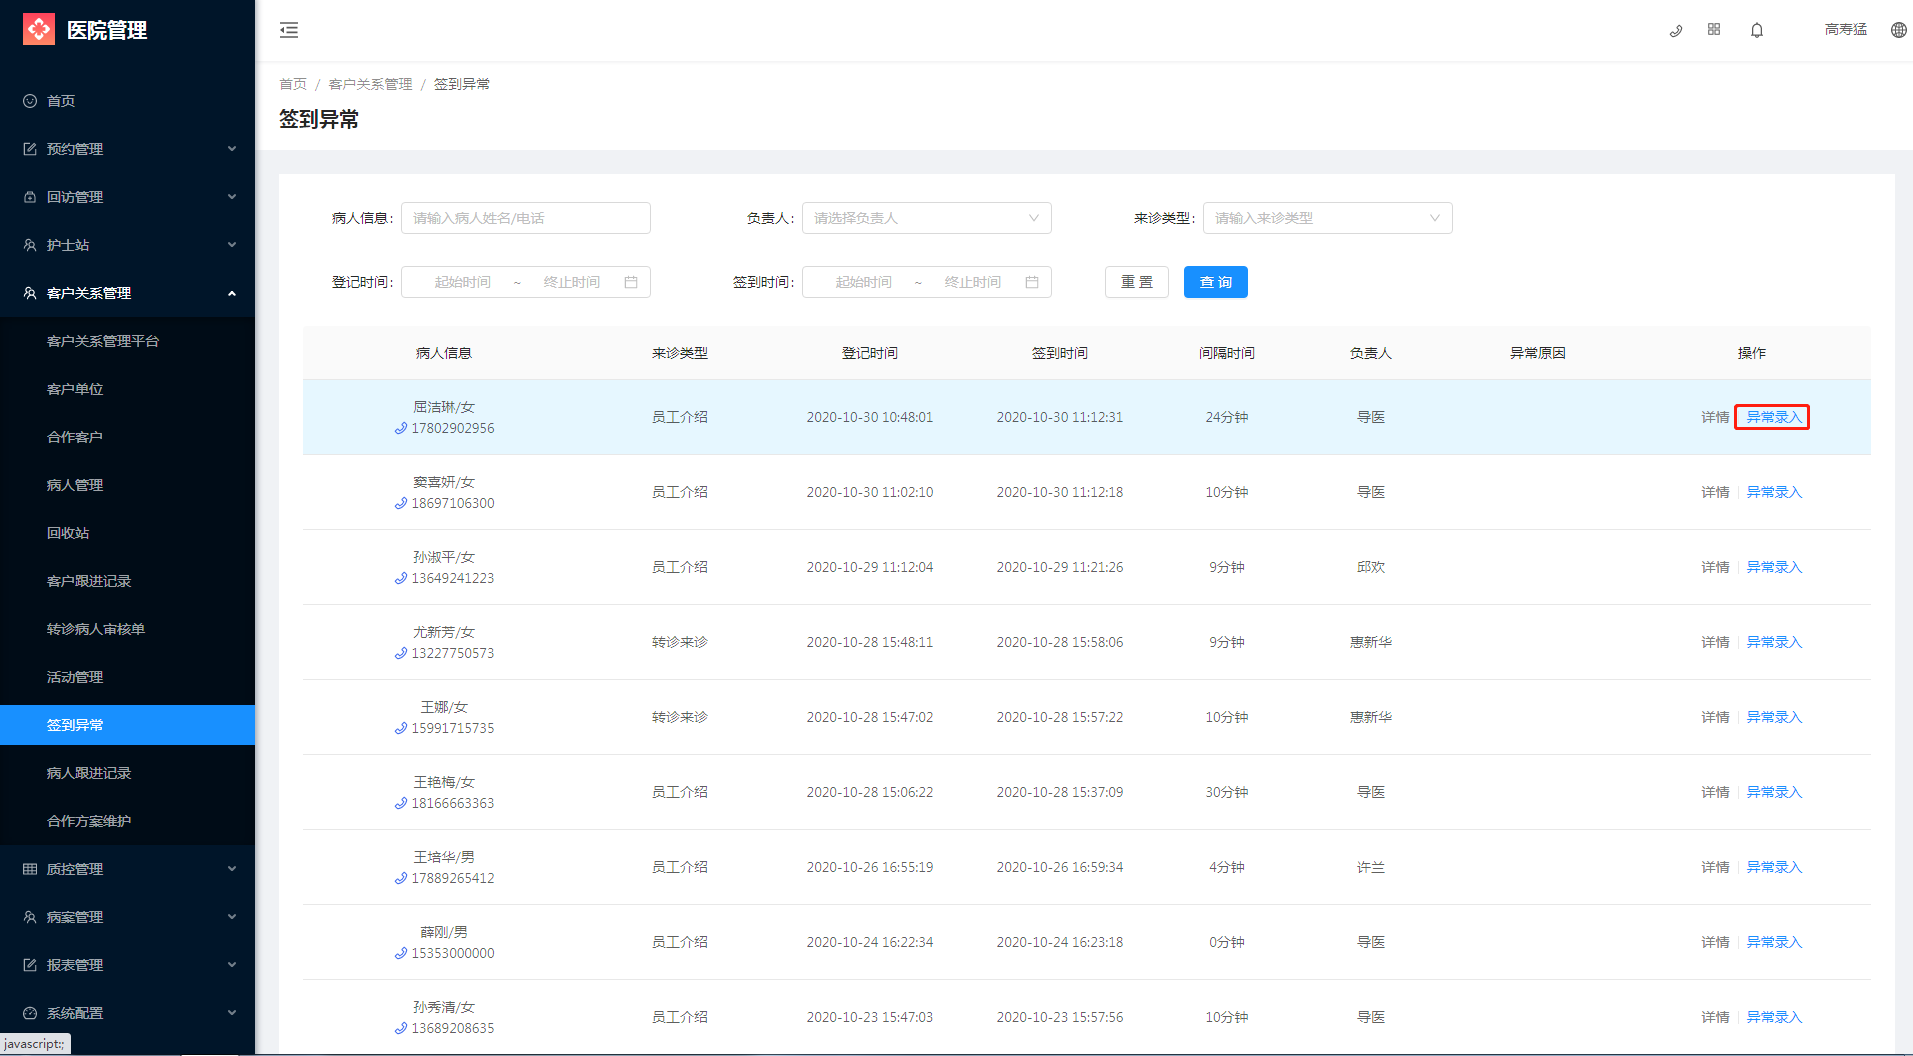Open 详情 for patient 孙秀清
1913x1056 pixels.
[x=1715, y=1017]
